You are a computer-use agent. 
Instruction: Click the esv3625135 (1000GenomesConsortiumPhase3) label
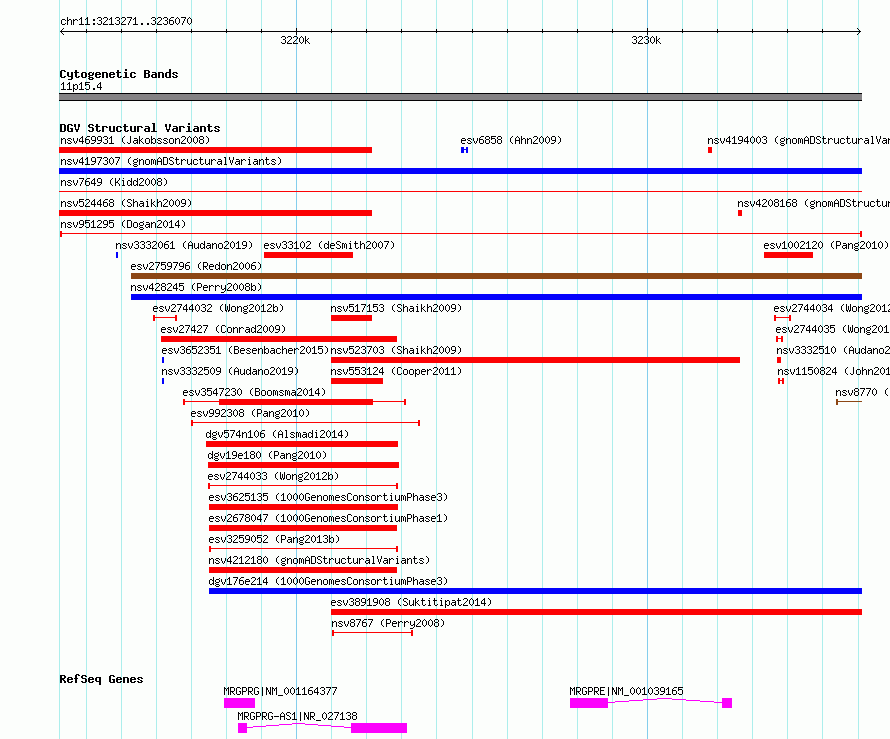328,497
